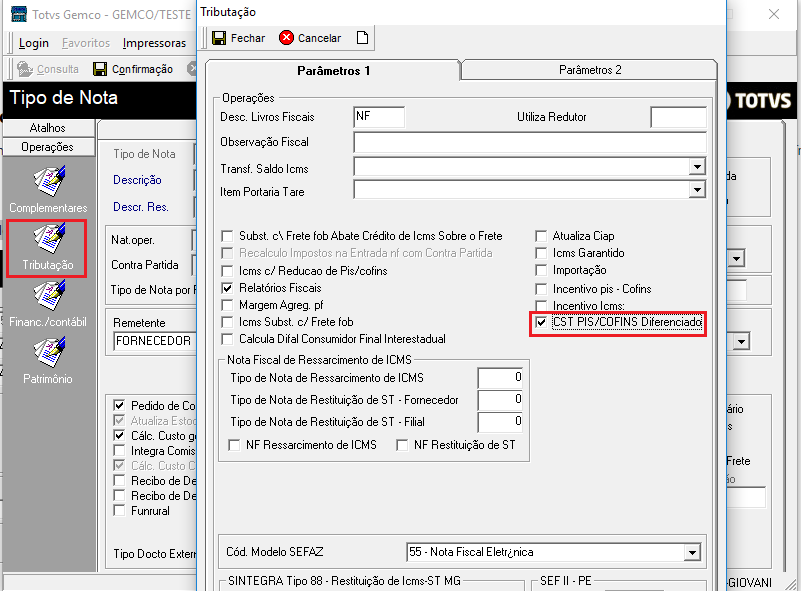
Task: Click the Cancelar button label
Action: pos(319,38)
